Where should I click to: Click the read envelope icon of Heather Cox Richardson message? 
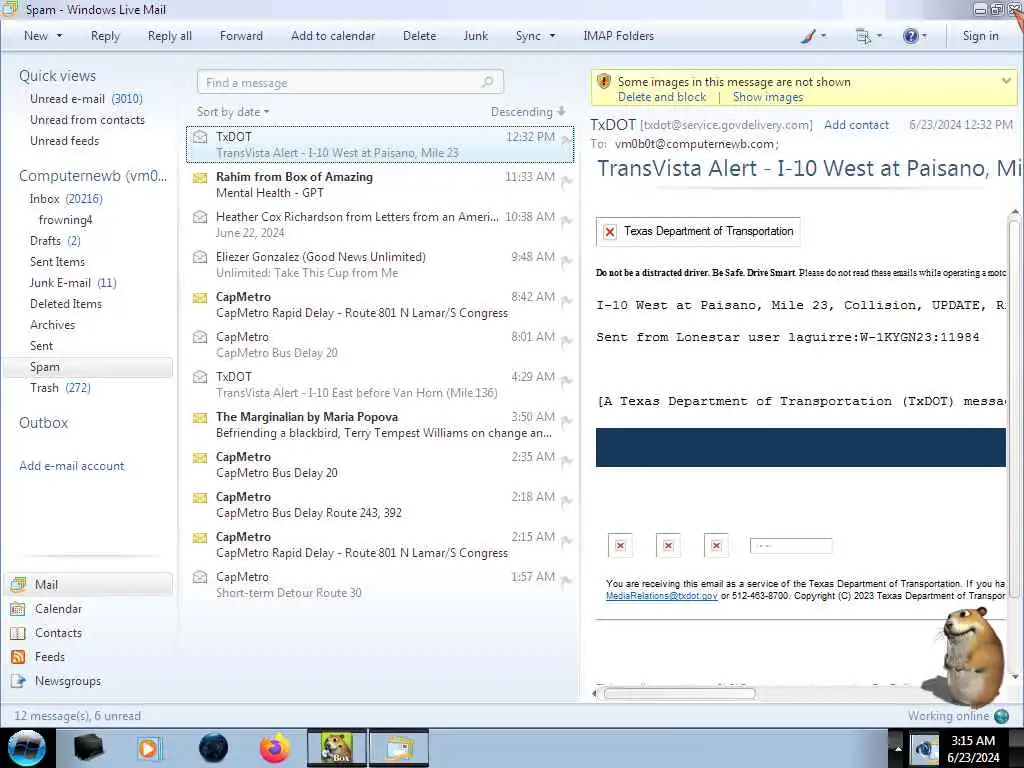(200, 217)
